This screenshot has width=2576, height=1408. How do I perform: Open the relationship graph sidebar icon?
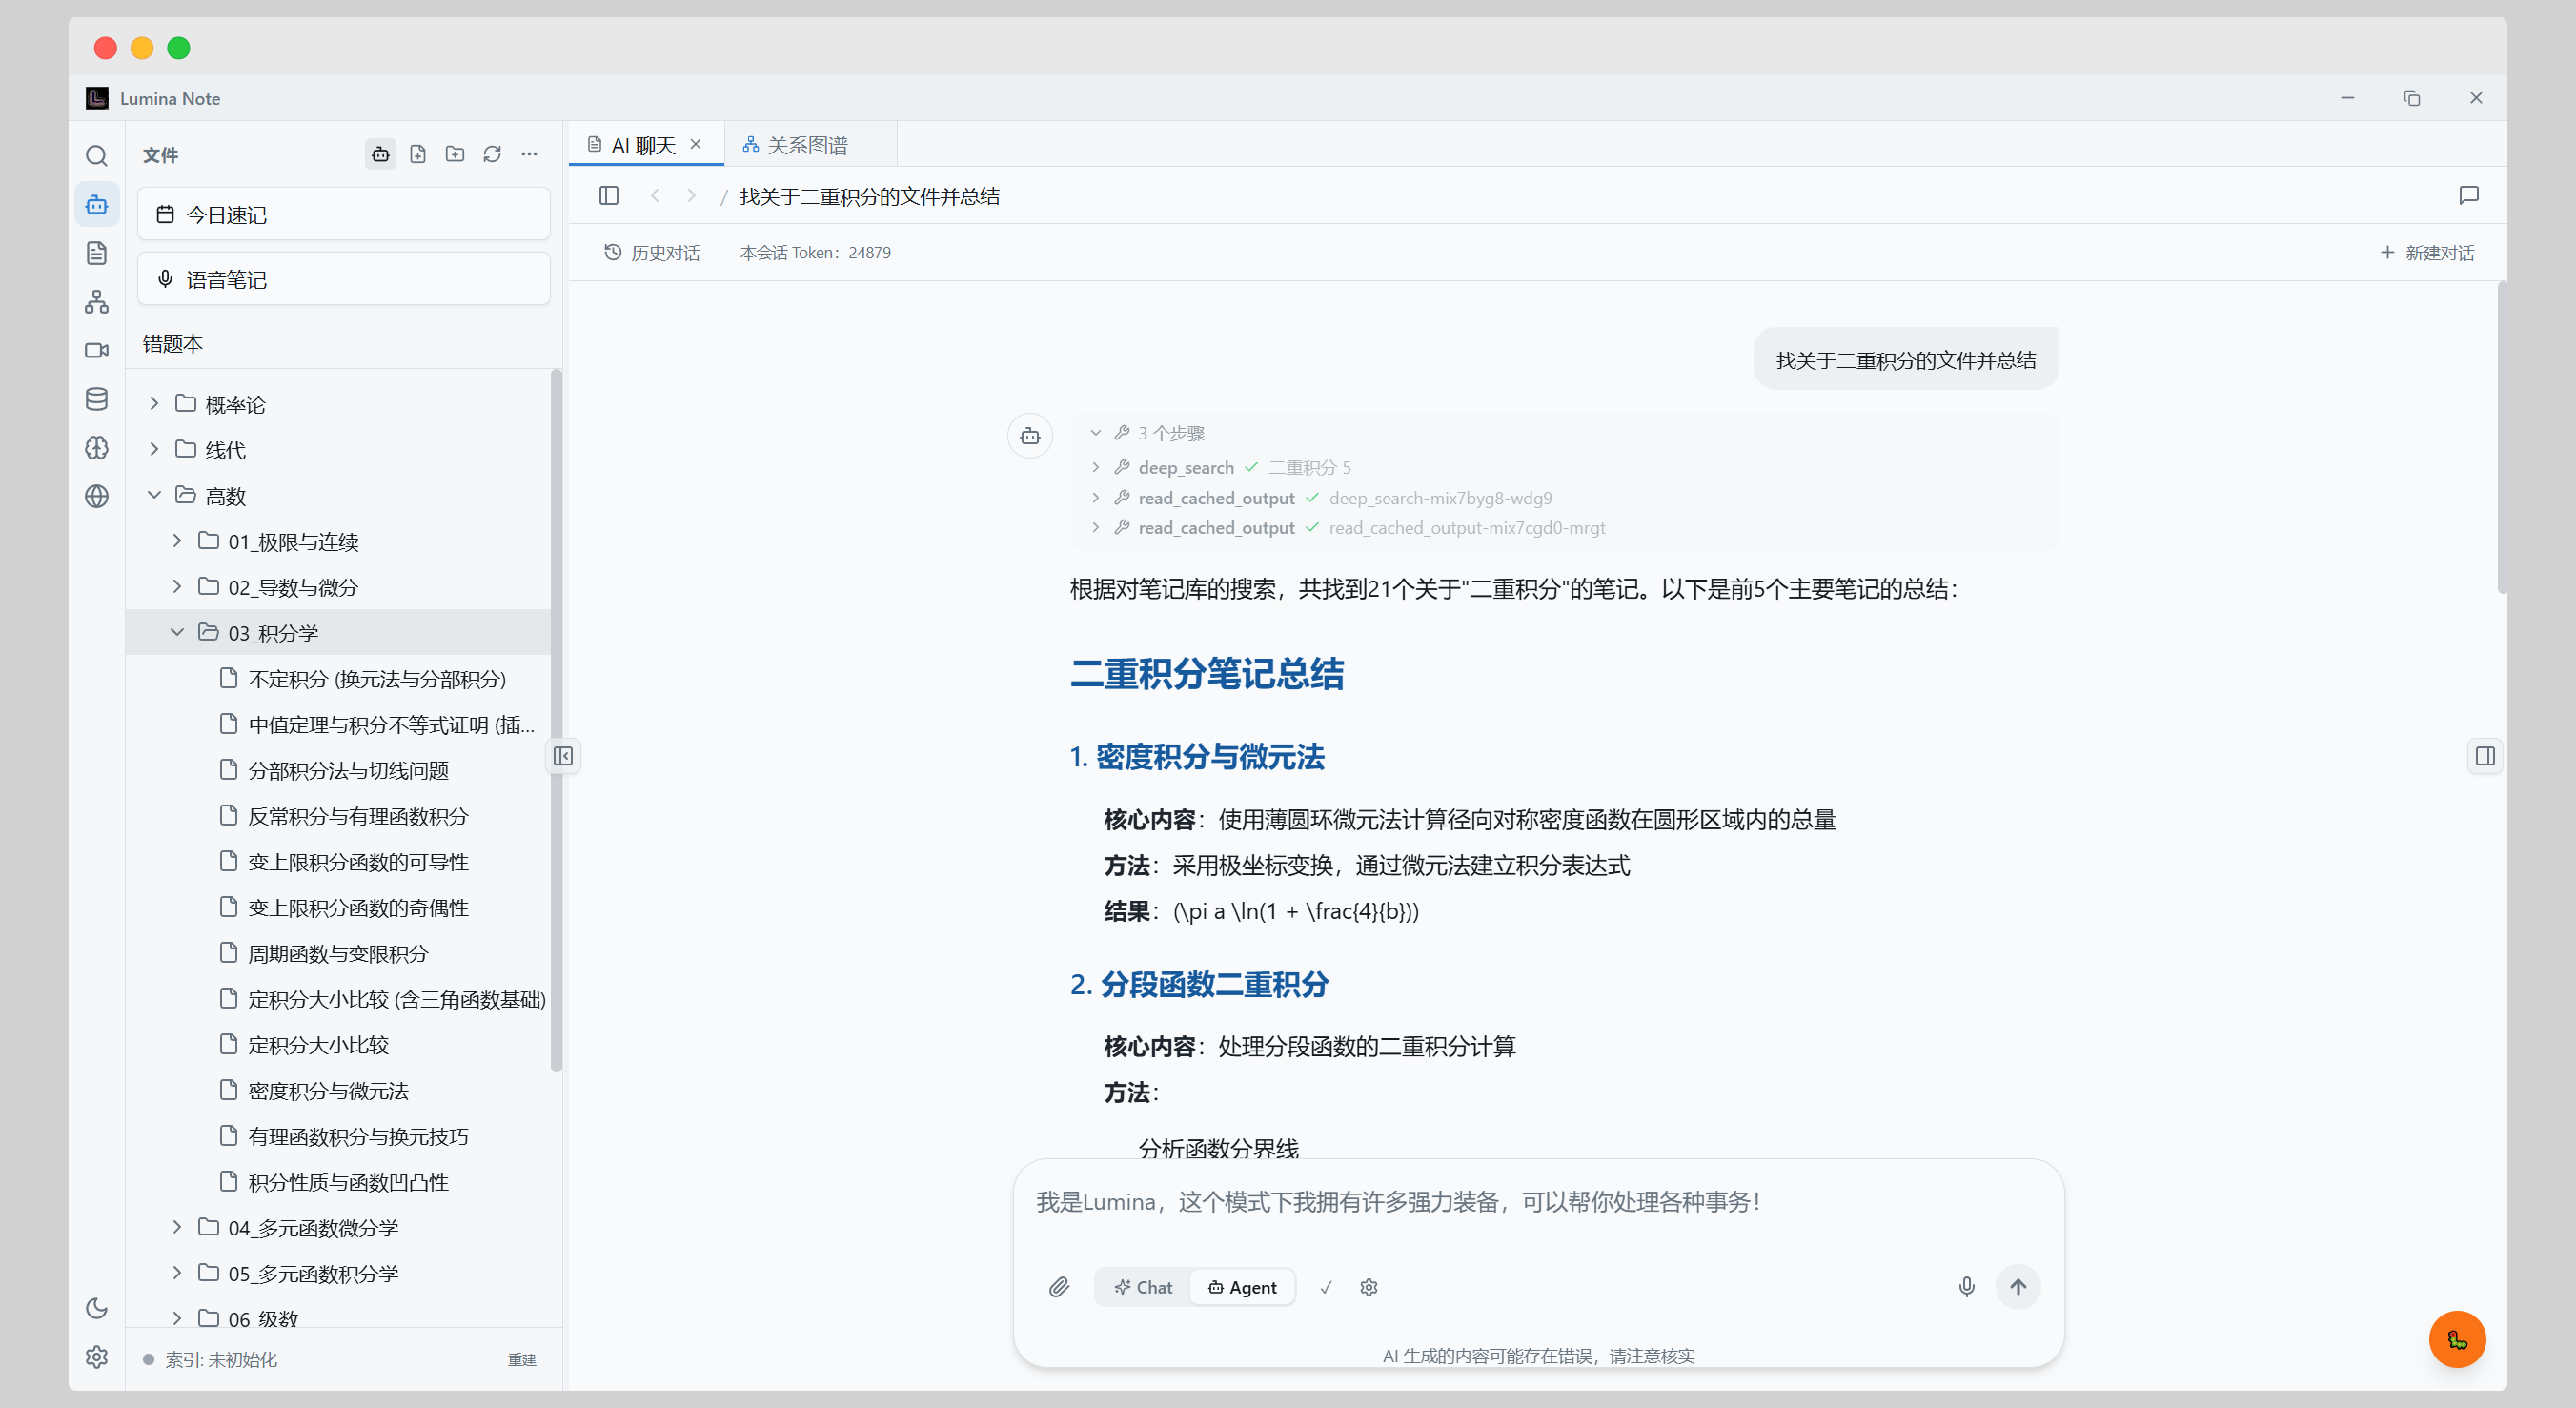(x=96, y=302)
